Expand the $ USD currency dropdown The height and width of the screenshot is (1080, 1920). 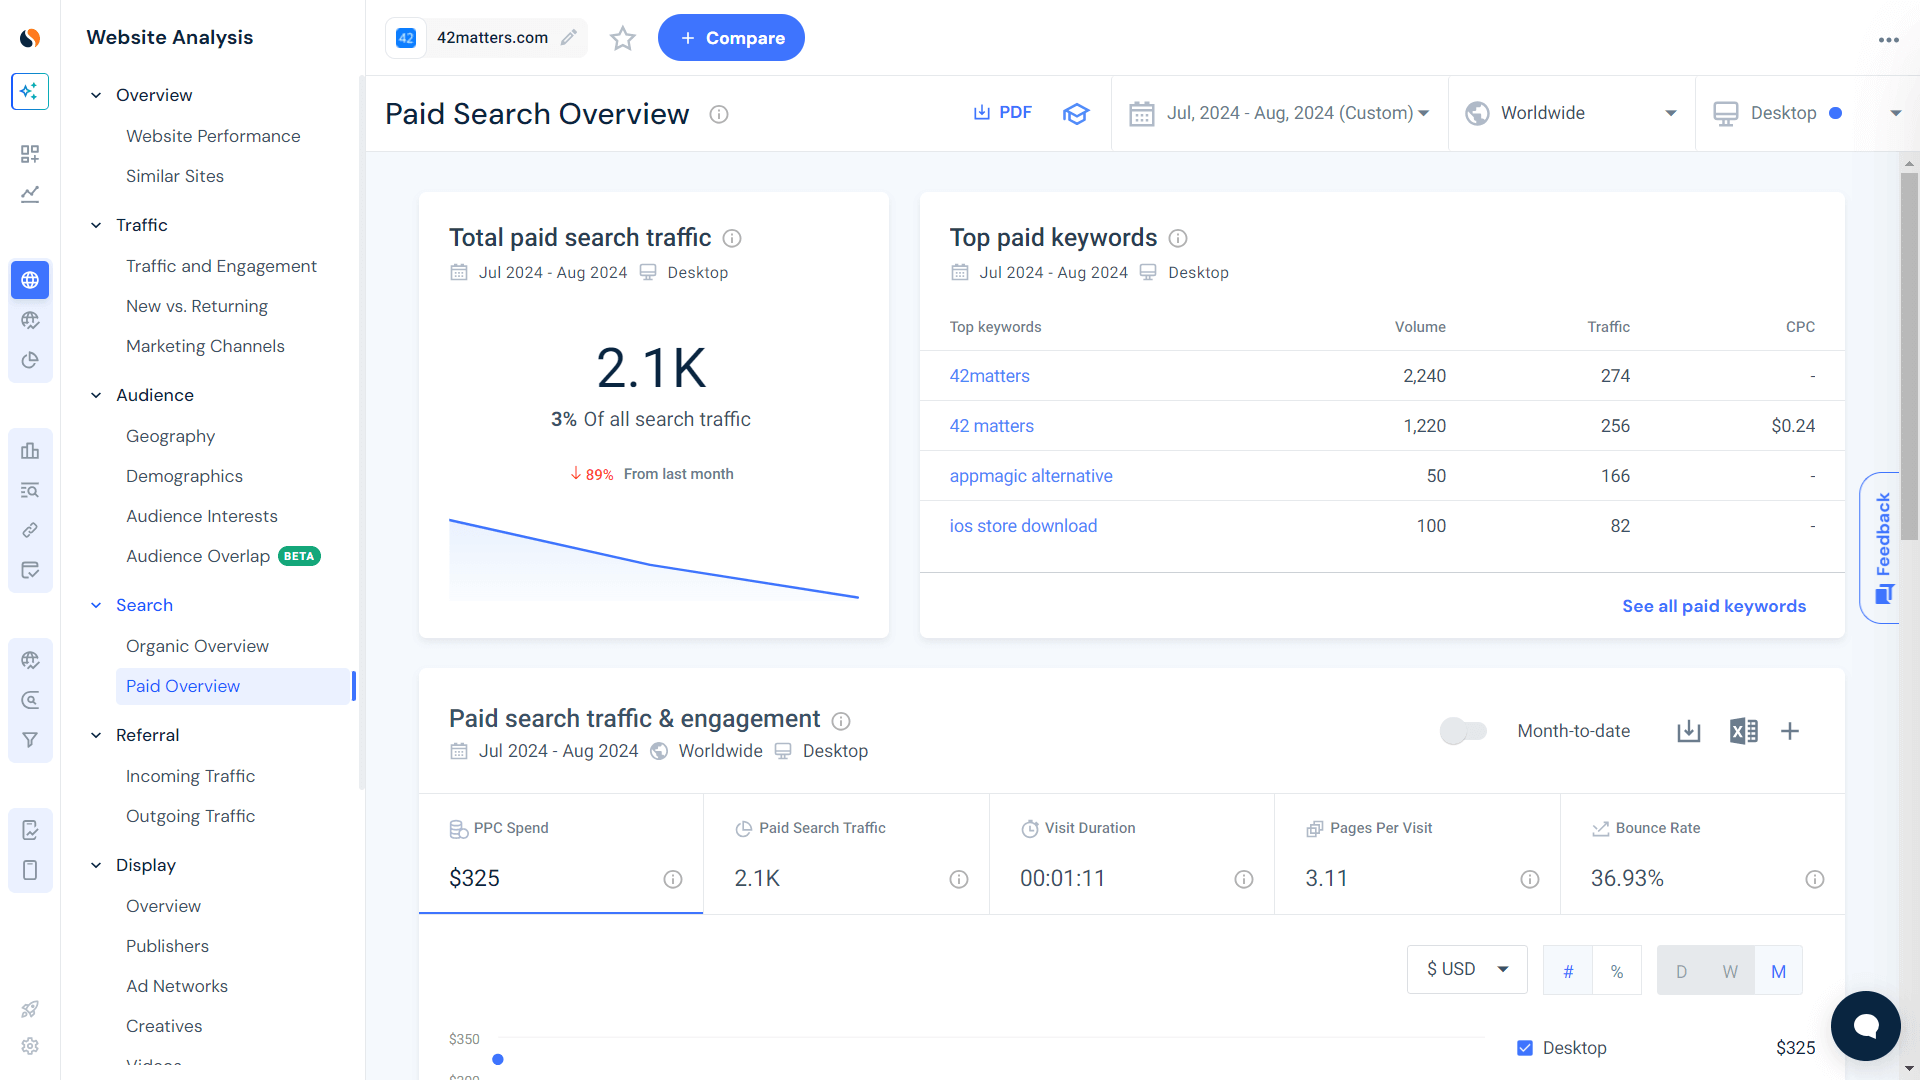[x=1466, y=969]
